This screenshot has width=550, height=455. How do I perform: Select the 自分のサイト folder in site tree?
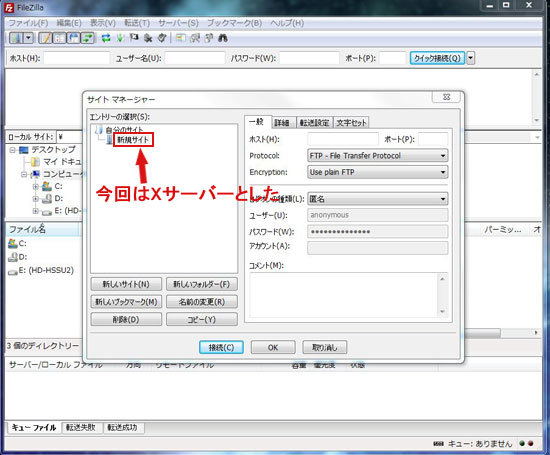pyautogui.click(x=124, y=129)
